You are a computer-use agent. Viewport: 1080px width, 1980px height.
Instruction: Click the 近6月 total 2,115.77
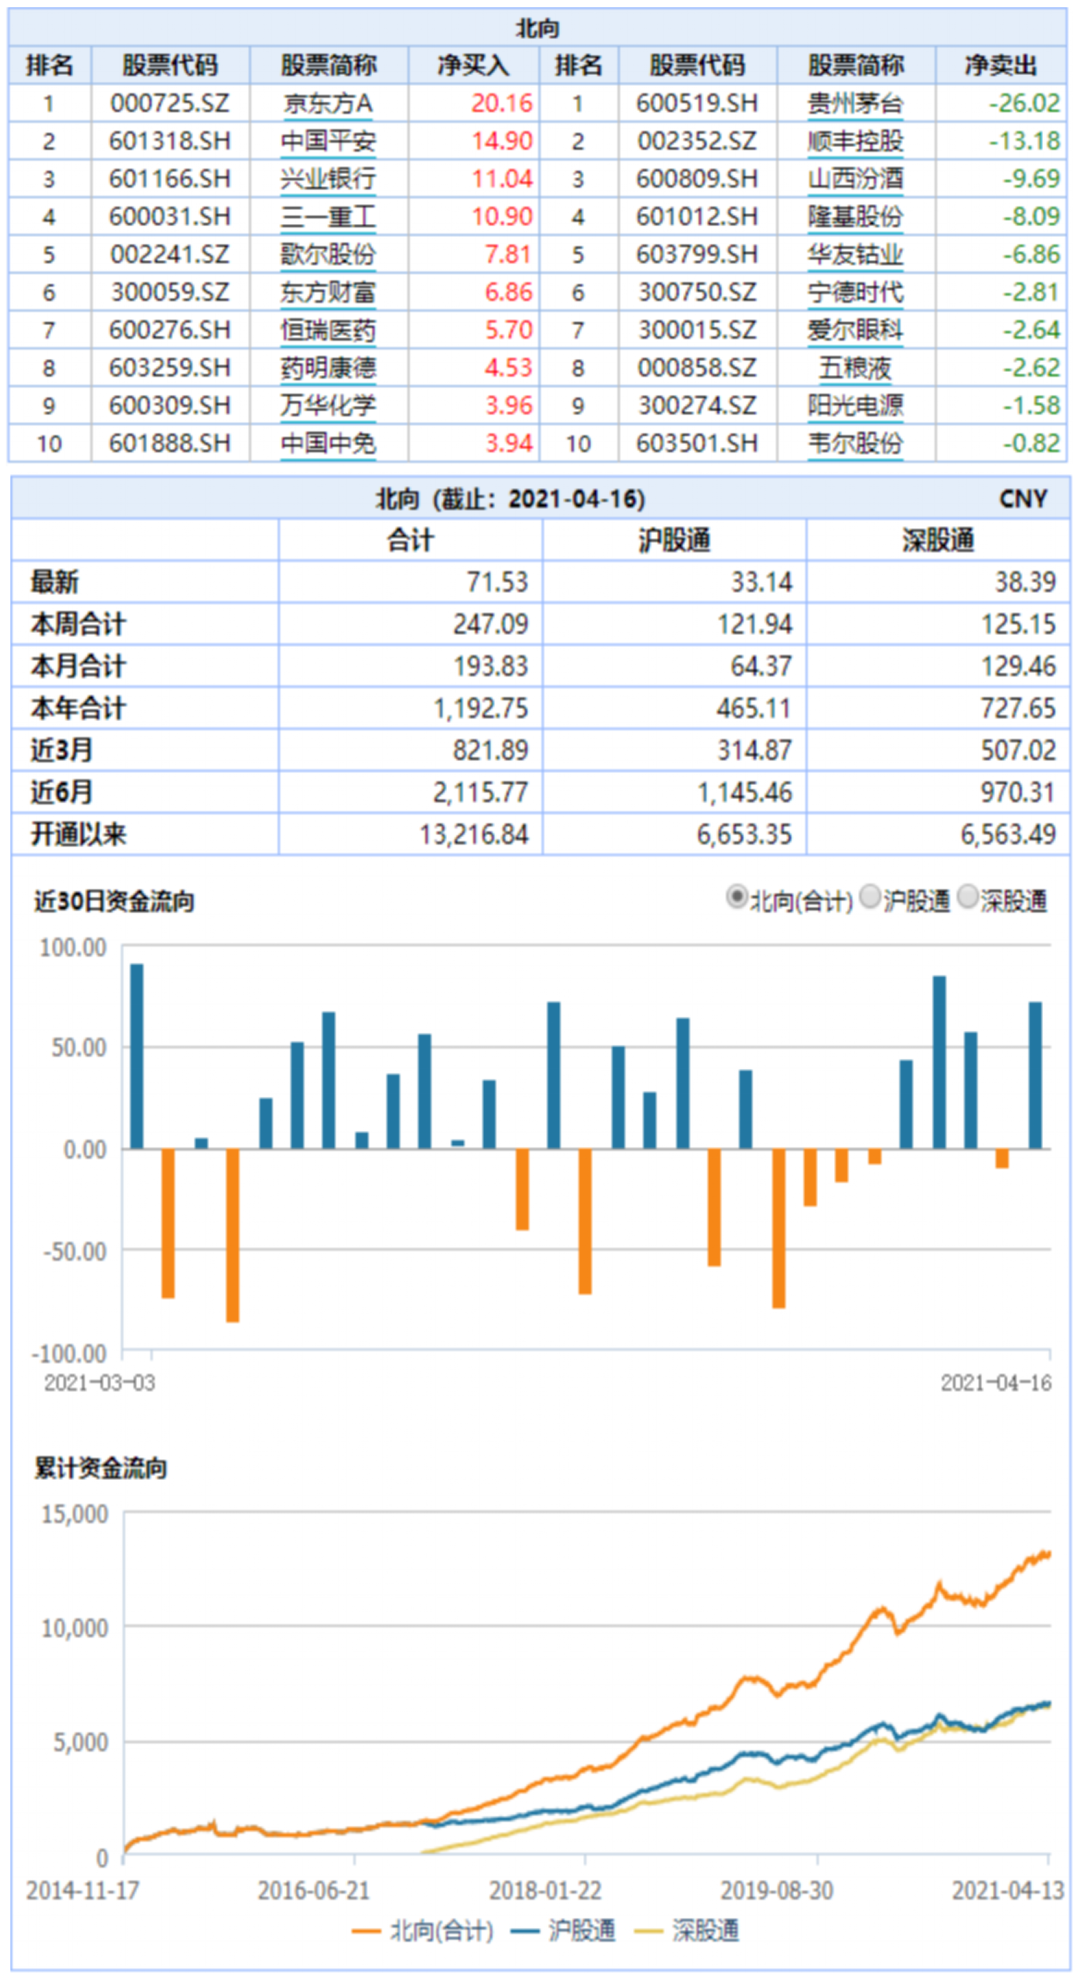click(481, 792)
